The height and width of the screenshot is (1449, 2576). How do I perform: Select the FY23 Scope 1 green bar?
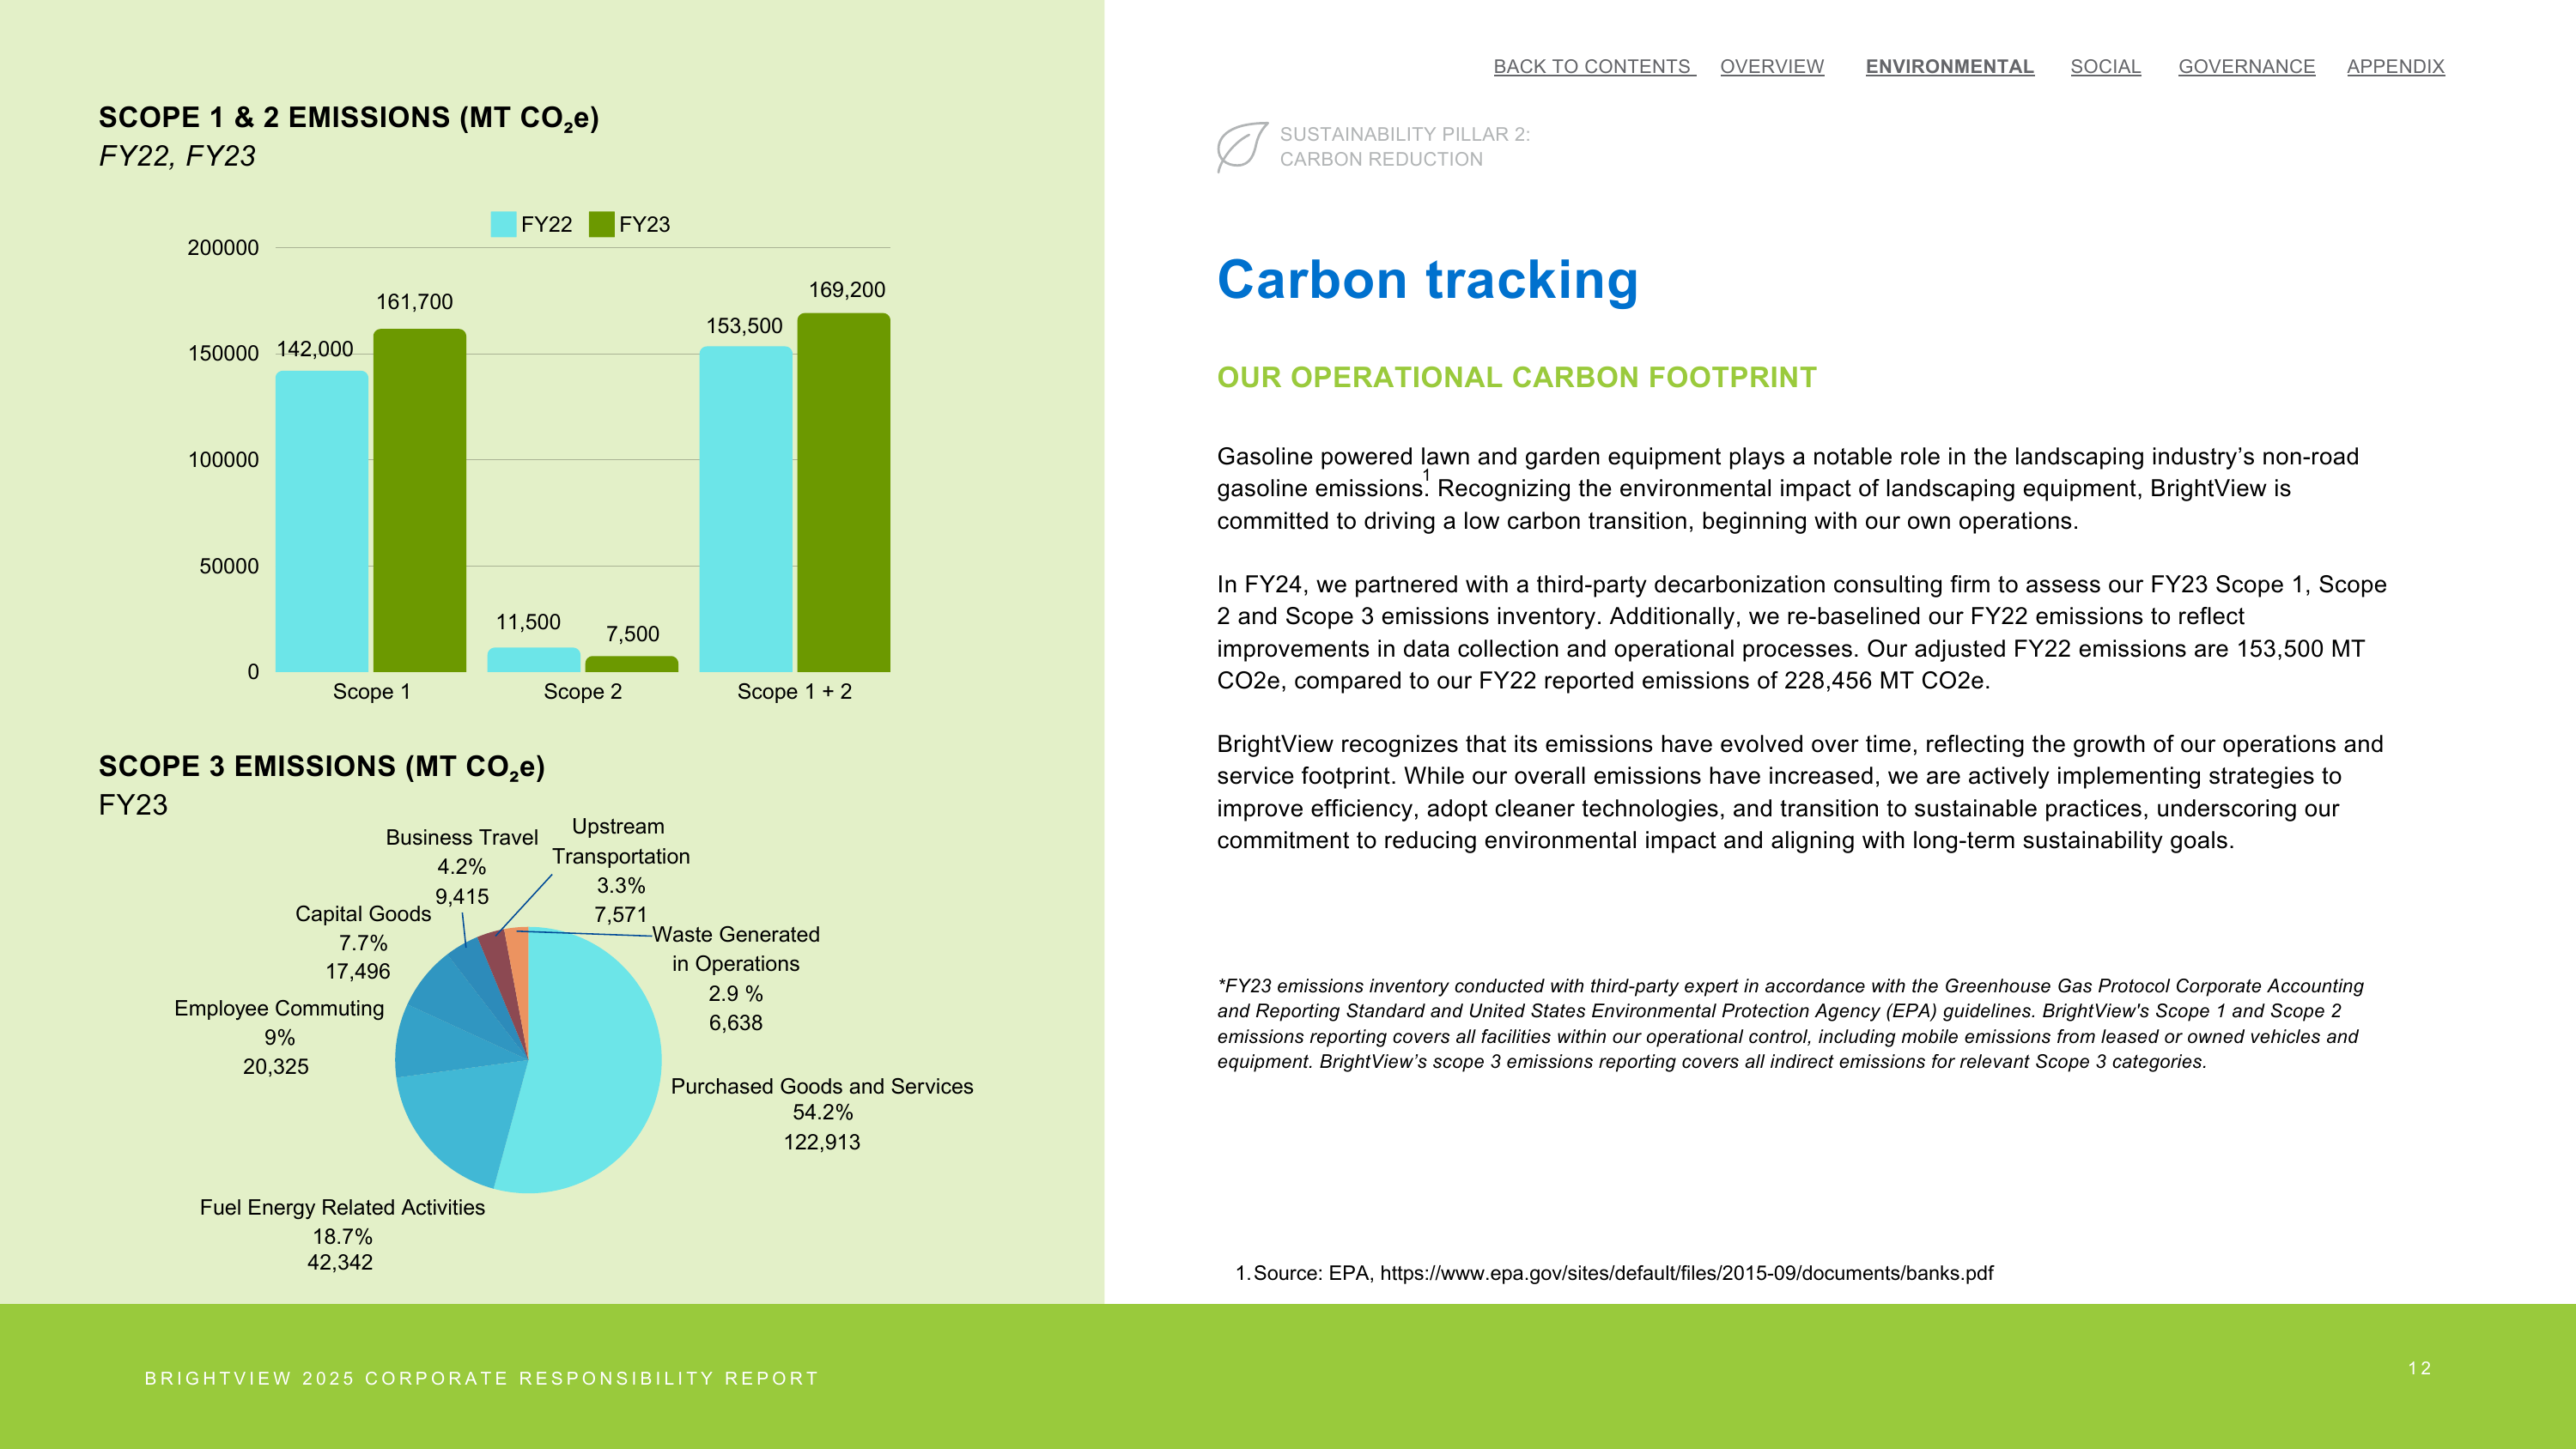(419, 500)
